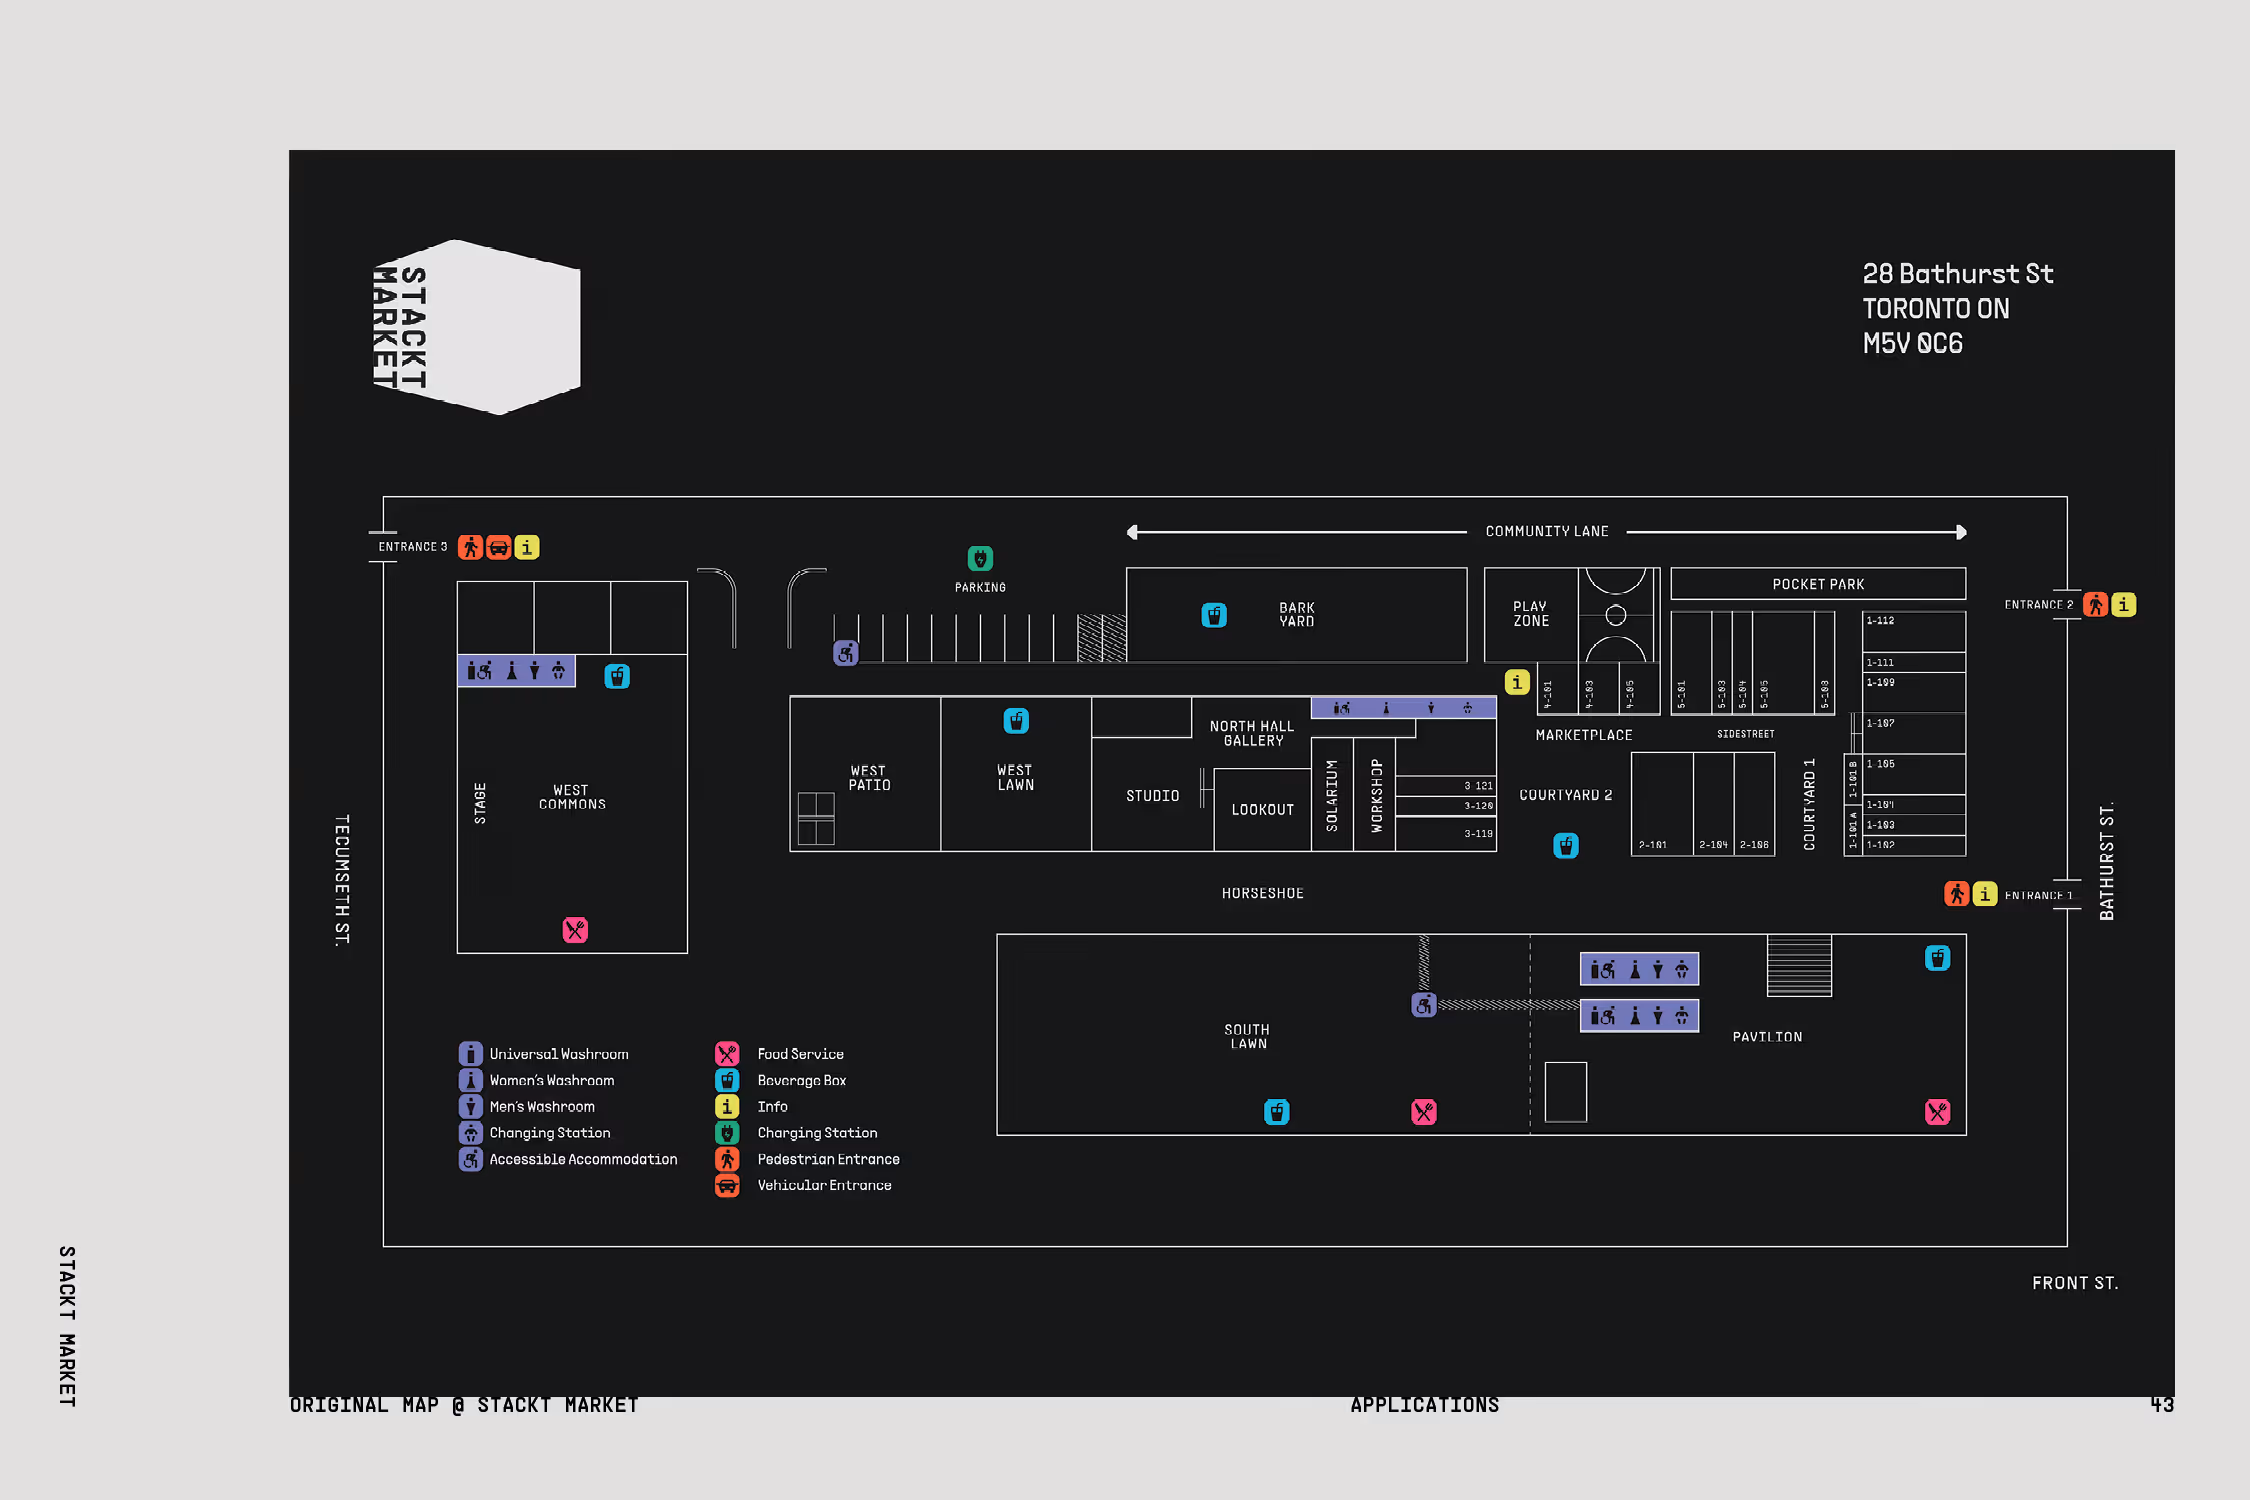The image size is (2250, 1500).
Task: Click the SOLARIUM vertical label
Action: click(1332, 795)
